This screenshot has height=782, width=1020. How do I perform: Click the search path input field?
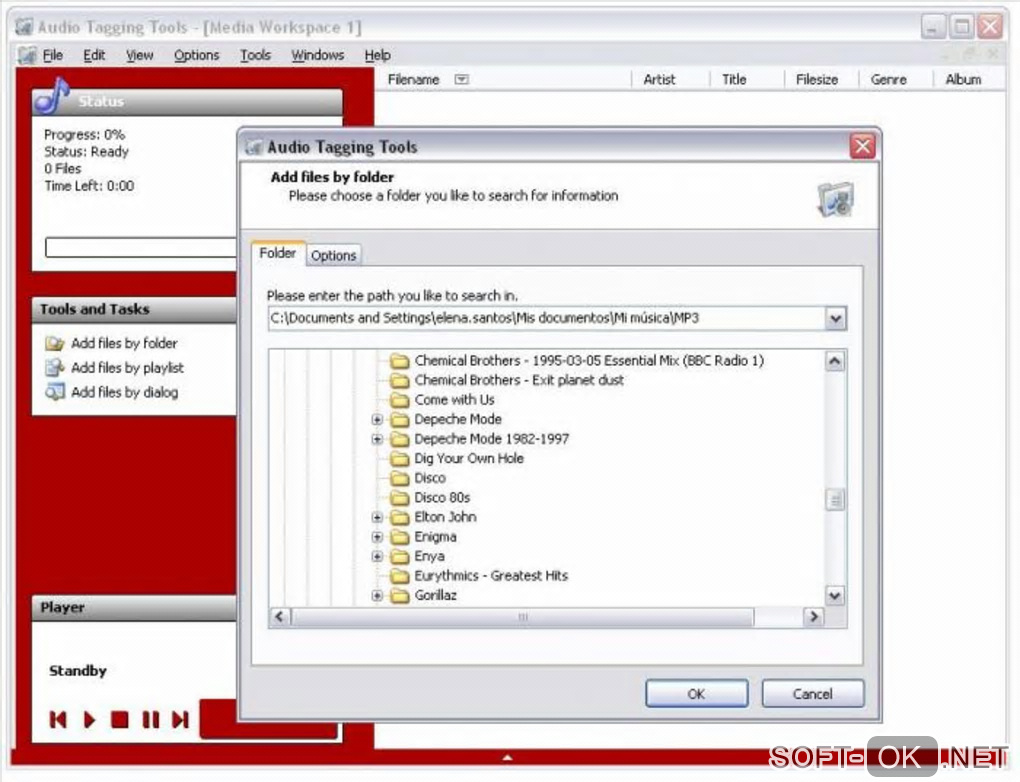pyautogui.click(x=546, y=319)
